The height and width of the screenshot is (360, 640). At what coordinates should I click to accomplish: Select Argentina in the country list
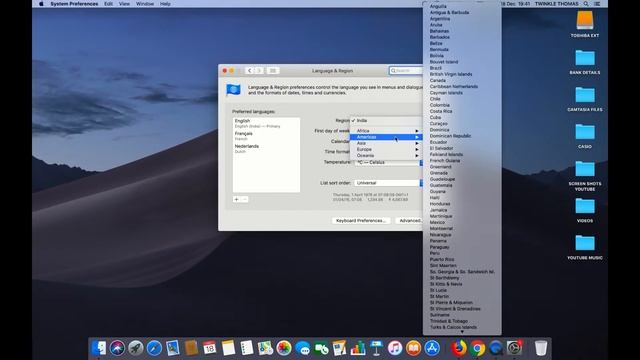462,19
